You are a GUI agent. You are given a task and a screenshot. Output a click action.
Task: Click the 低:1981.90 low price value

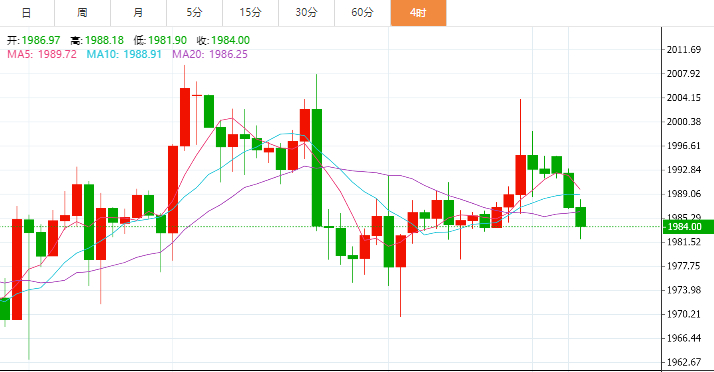click(x=160, y=40)
